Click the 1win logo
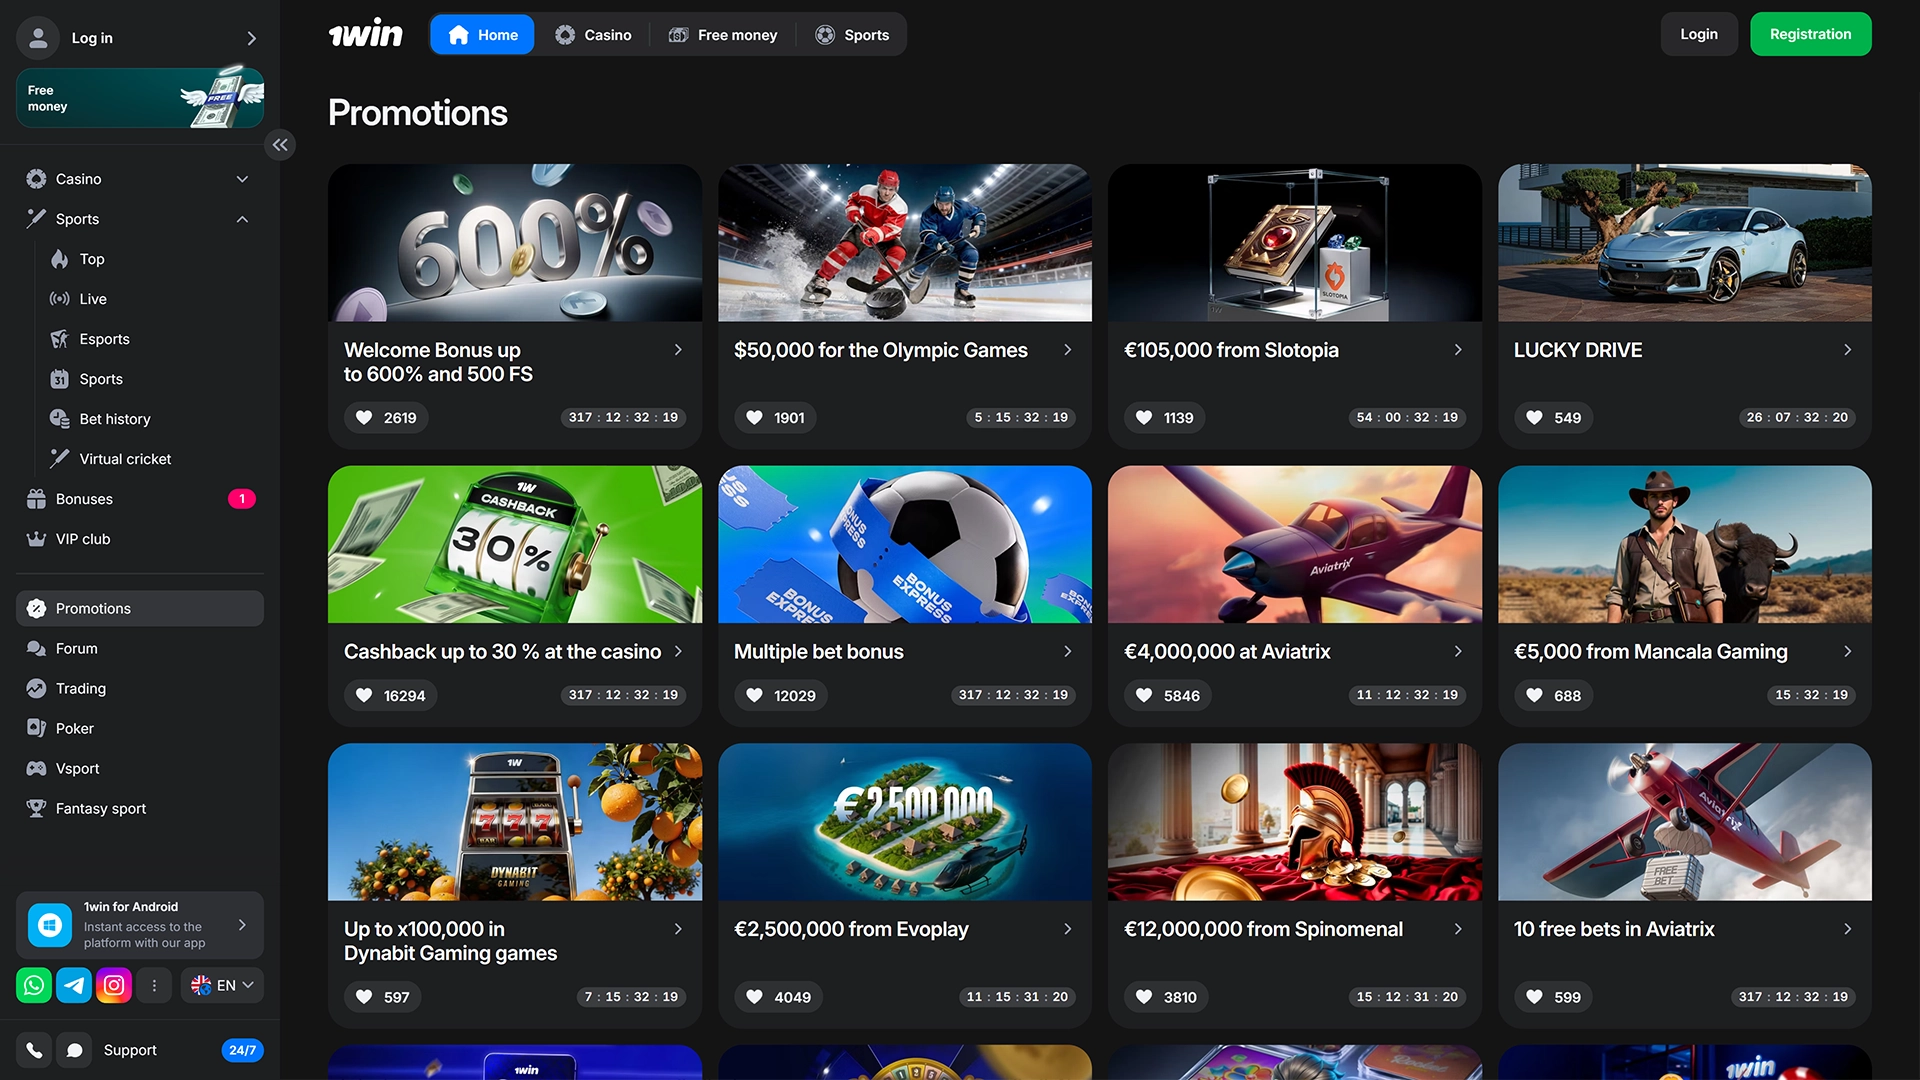This screenshot has height=1080, width=1920. click(x=366, y=34)
